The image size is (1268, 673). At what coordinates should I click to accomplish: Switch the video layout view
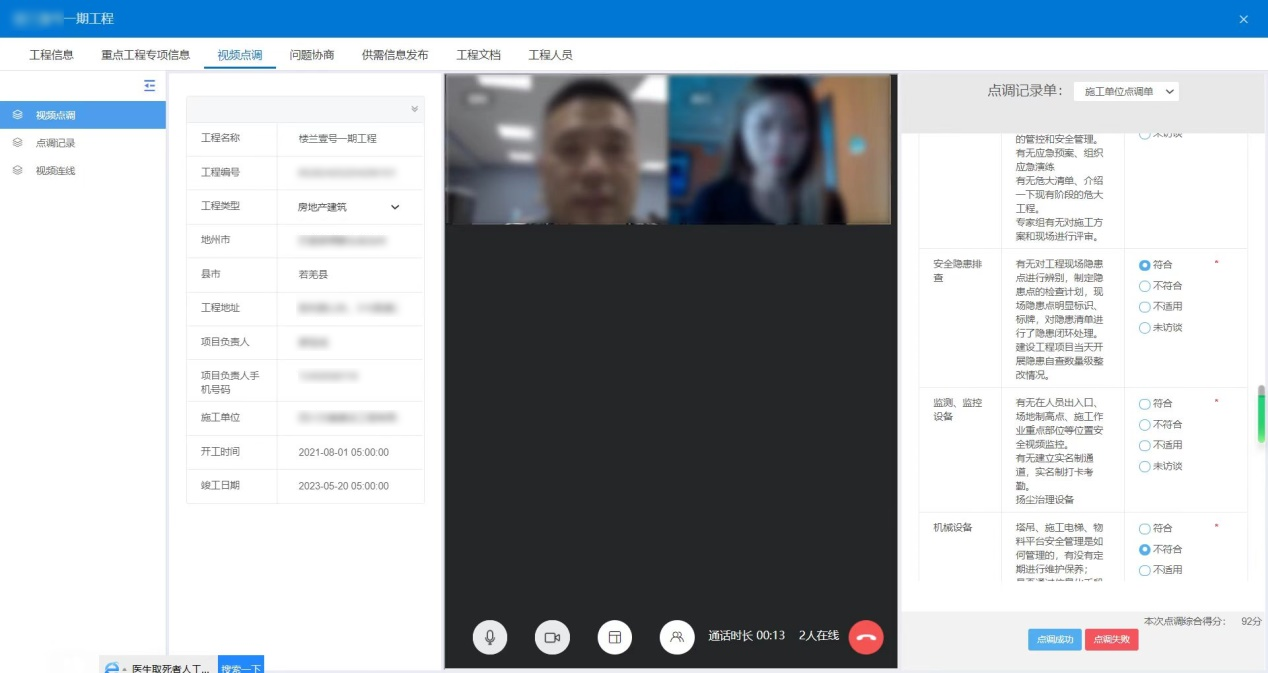coord(615,637)
